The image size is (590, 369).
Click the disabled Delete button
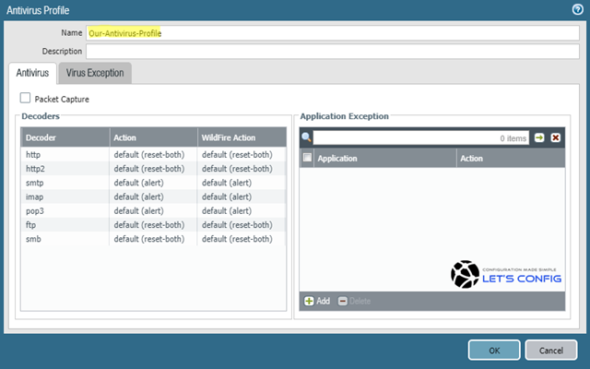[354, 301]
